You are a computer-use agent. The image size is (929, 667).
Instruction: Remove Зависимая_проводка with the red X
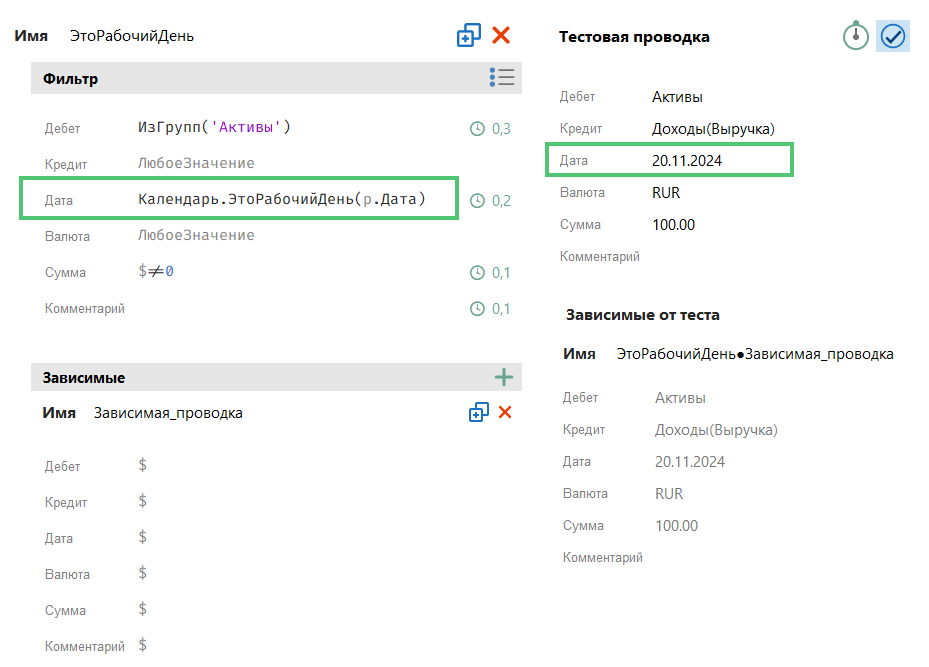[505, 413]
